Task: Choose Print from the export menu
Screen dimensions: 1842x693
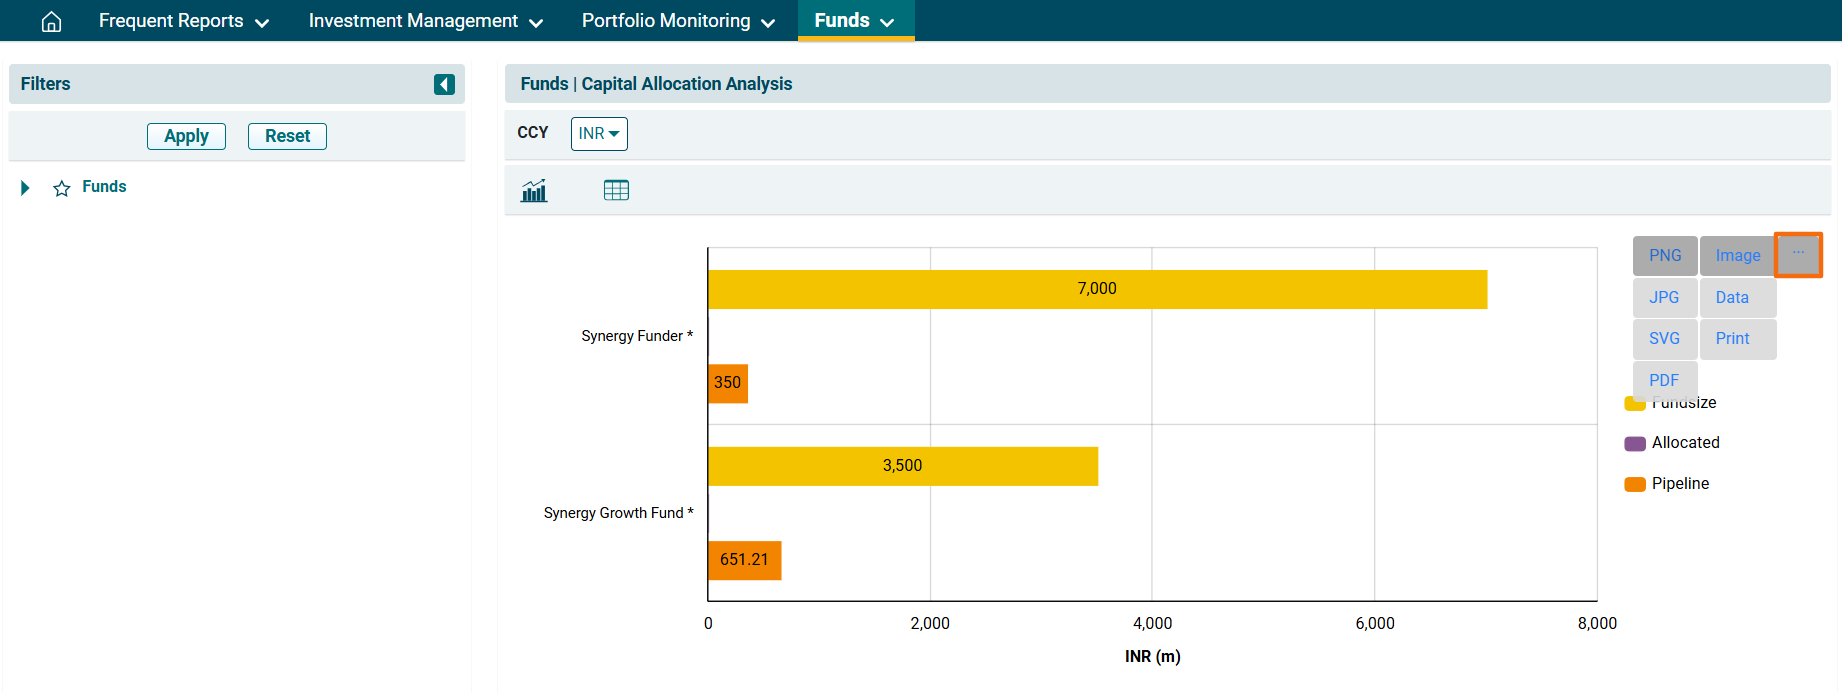Action: [x=1733, y=339]
